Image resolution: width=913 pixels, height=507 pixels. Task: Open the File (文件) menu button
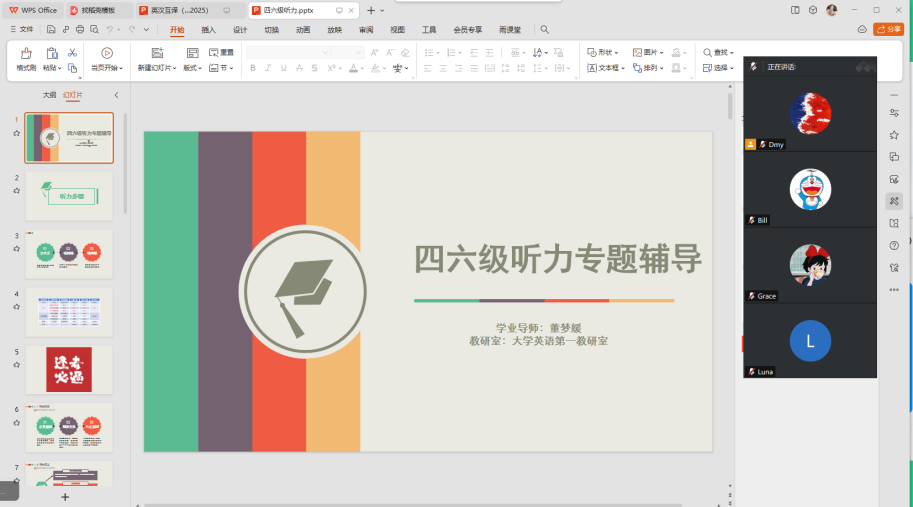(x=21, y=30)
